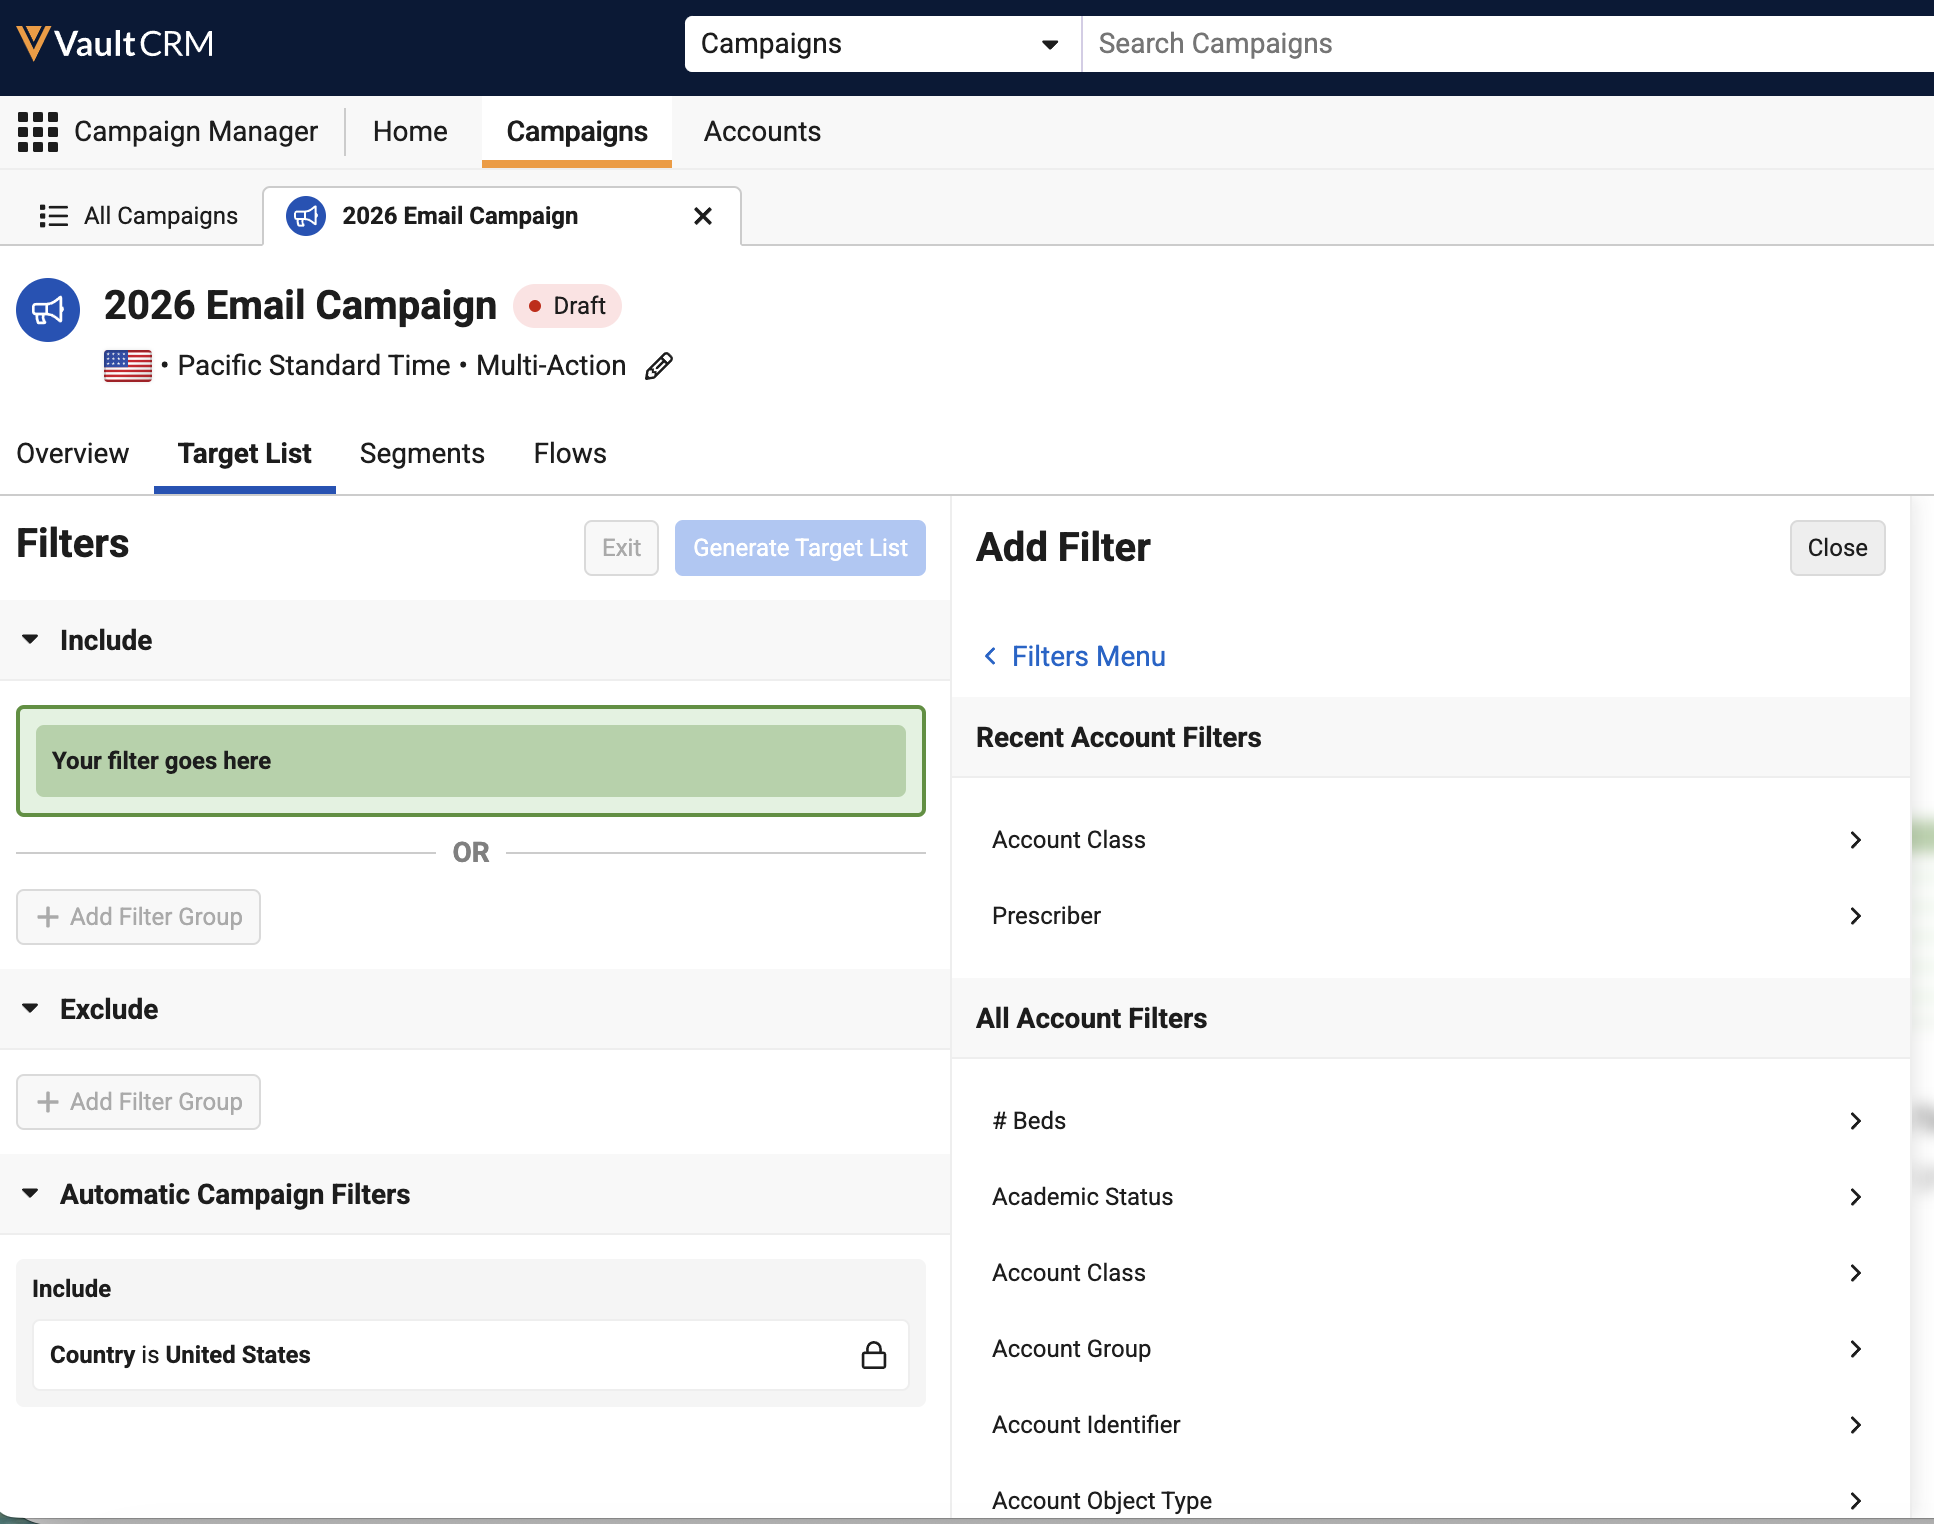Open the Segments tab
Screen dimensions: 1934x1524
click(x=422, y=454)
